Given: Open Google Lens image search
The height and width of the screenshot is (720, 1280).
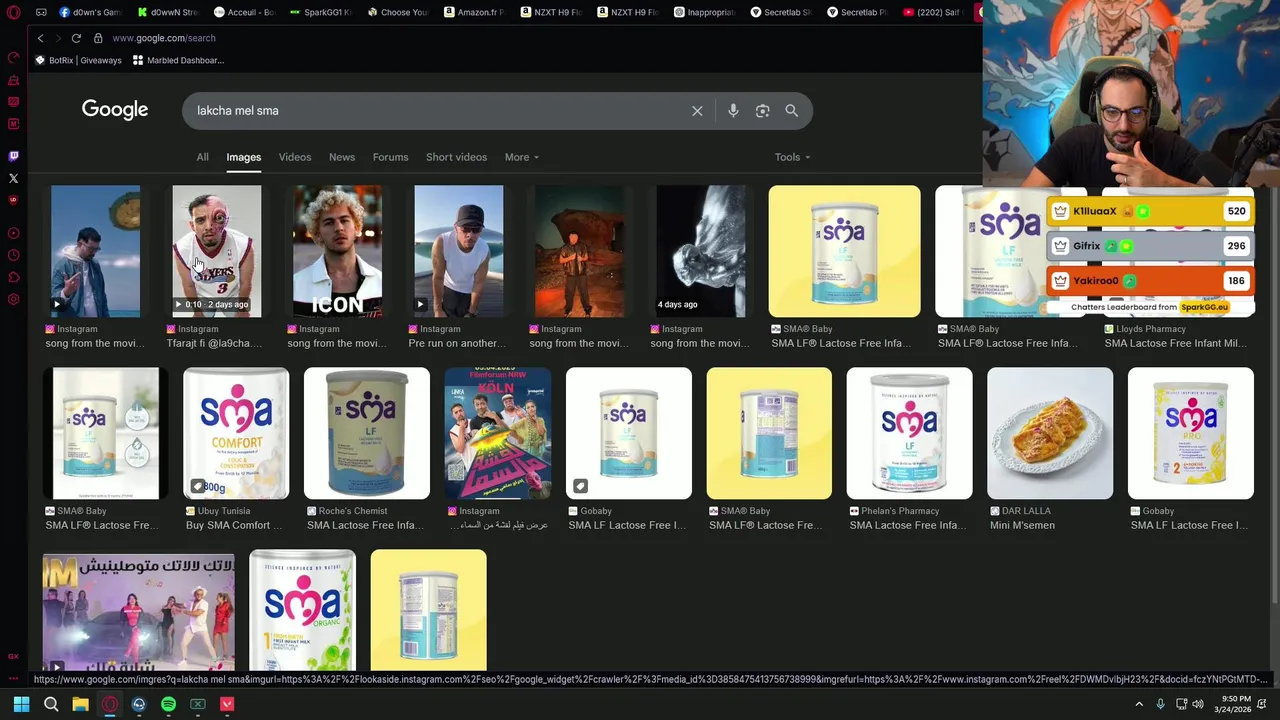Looking at the screenshot, I should [762, 111].
